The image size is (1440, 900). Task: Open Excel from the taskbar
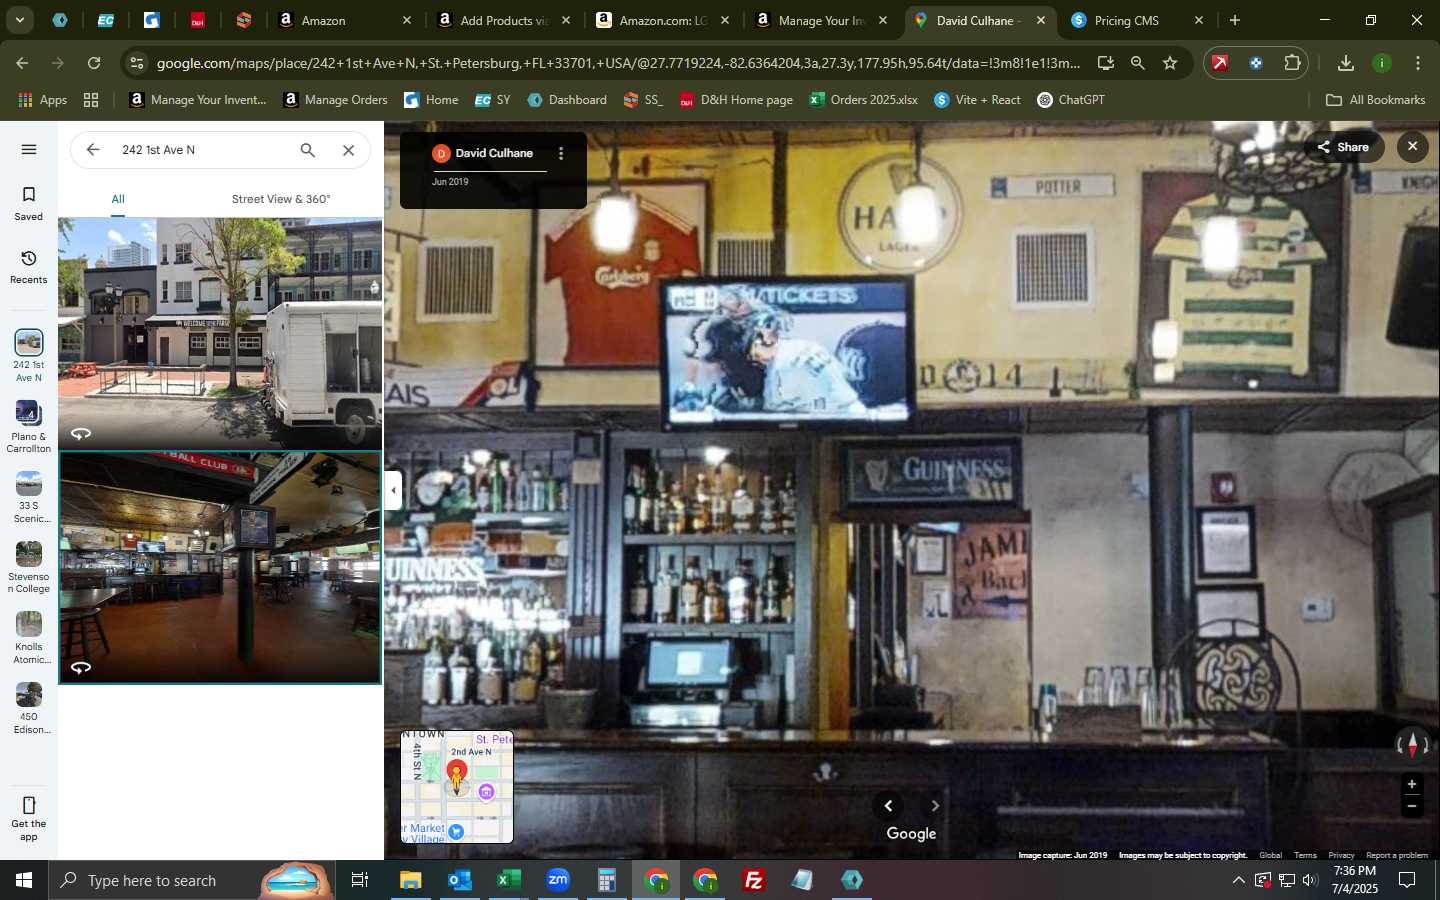pos(509,880)
